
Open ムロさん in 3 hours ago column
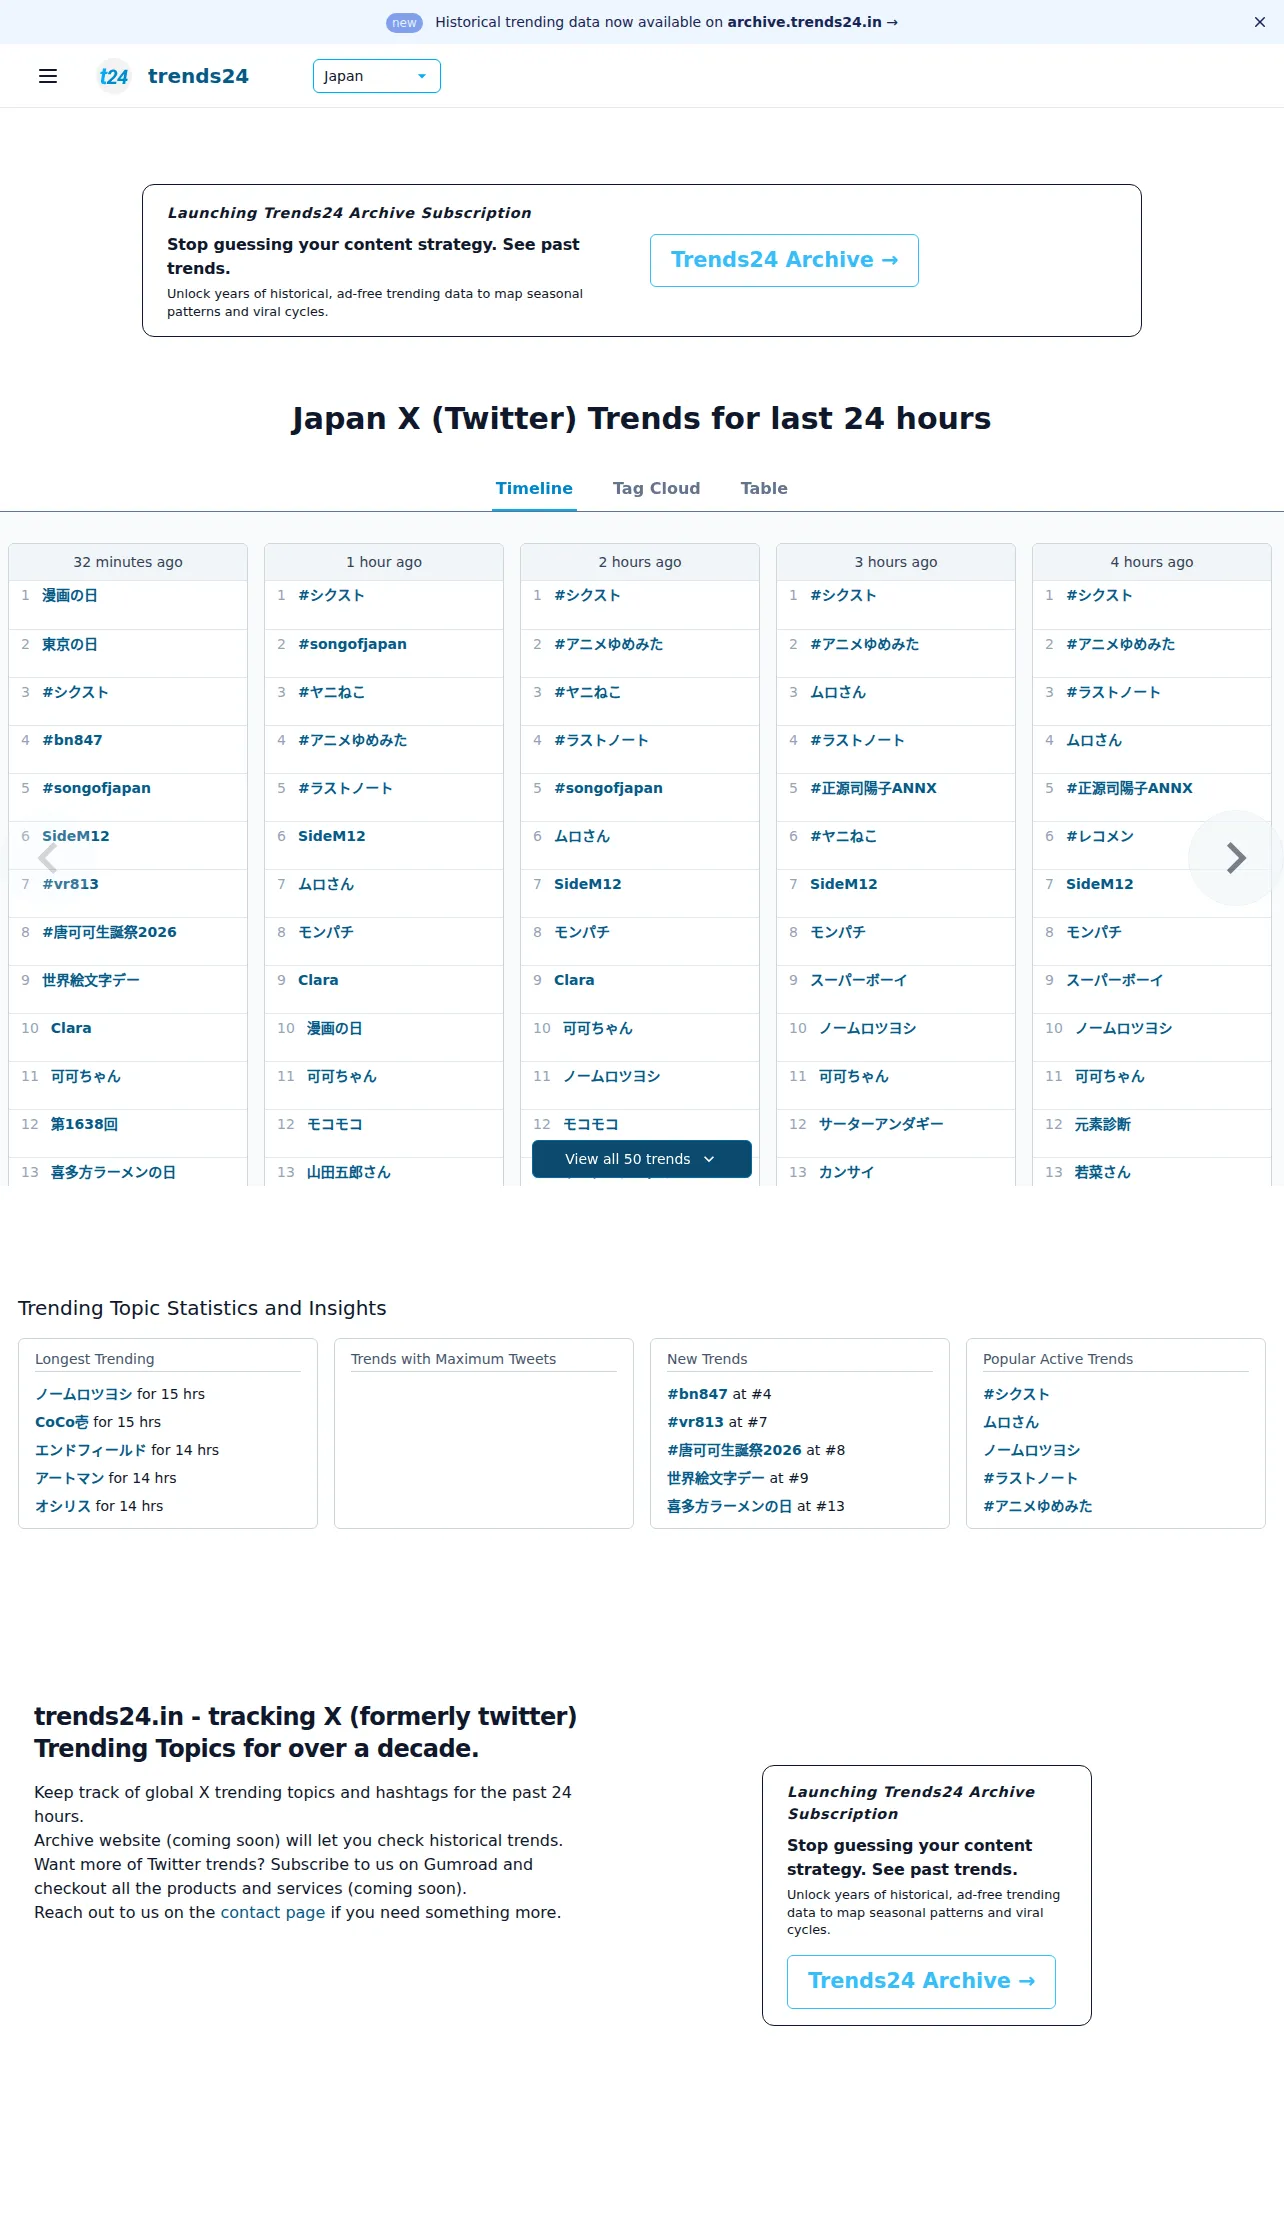click(838, 692)
